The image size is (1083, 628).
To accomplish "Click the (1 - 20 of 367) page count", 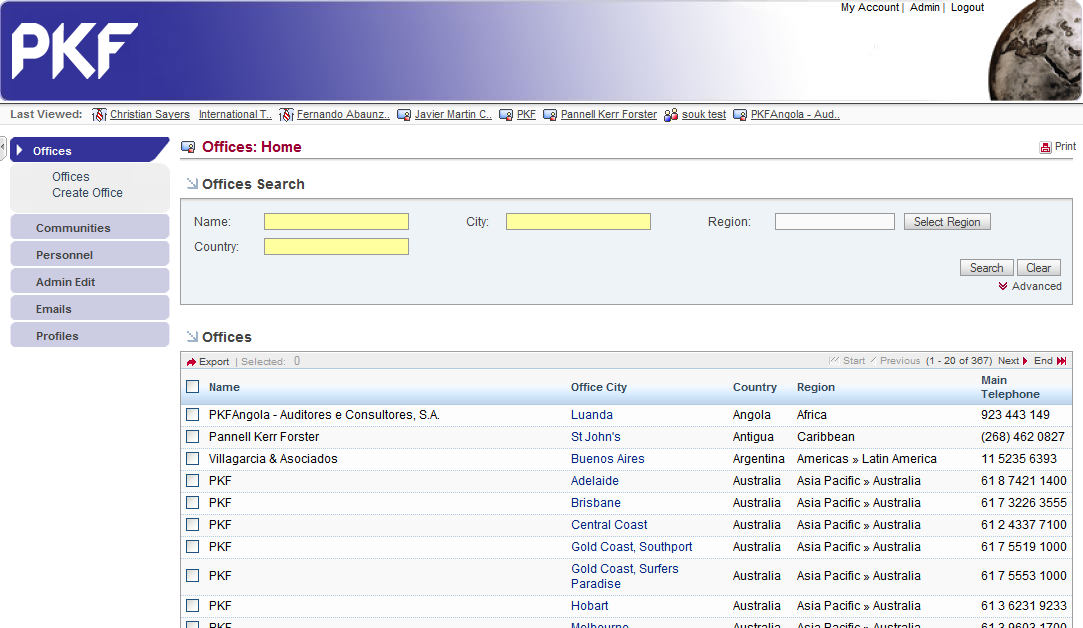I will pos(959,361).
